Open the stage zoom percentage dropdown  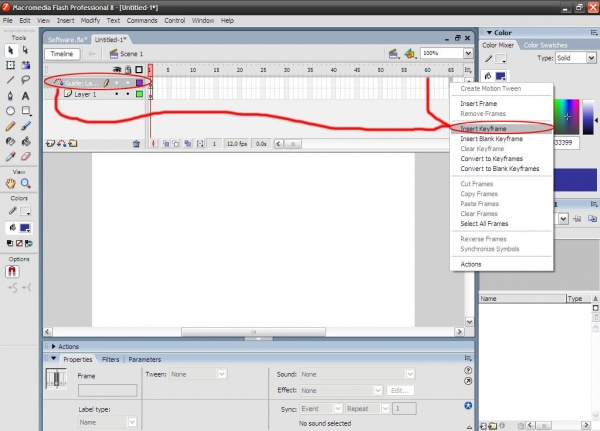click(x=468, y=53)
